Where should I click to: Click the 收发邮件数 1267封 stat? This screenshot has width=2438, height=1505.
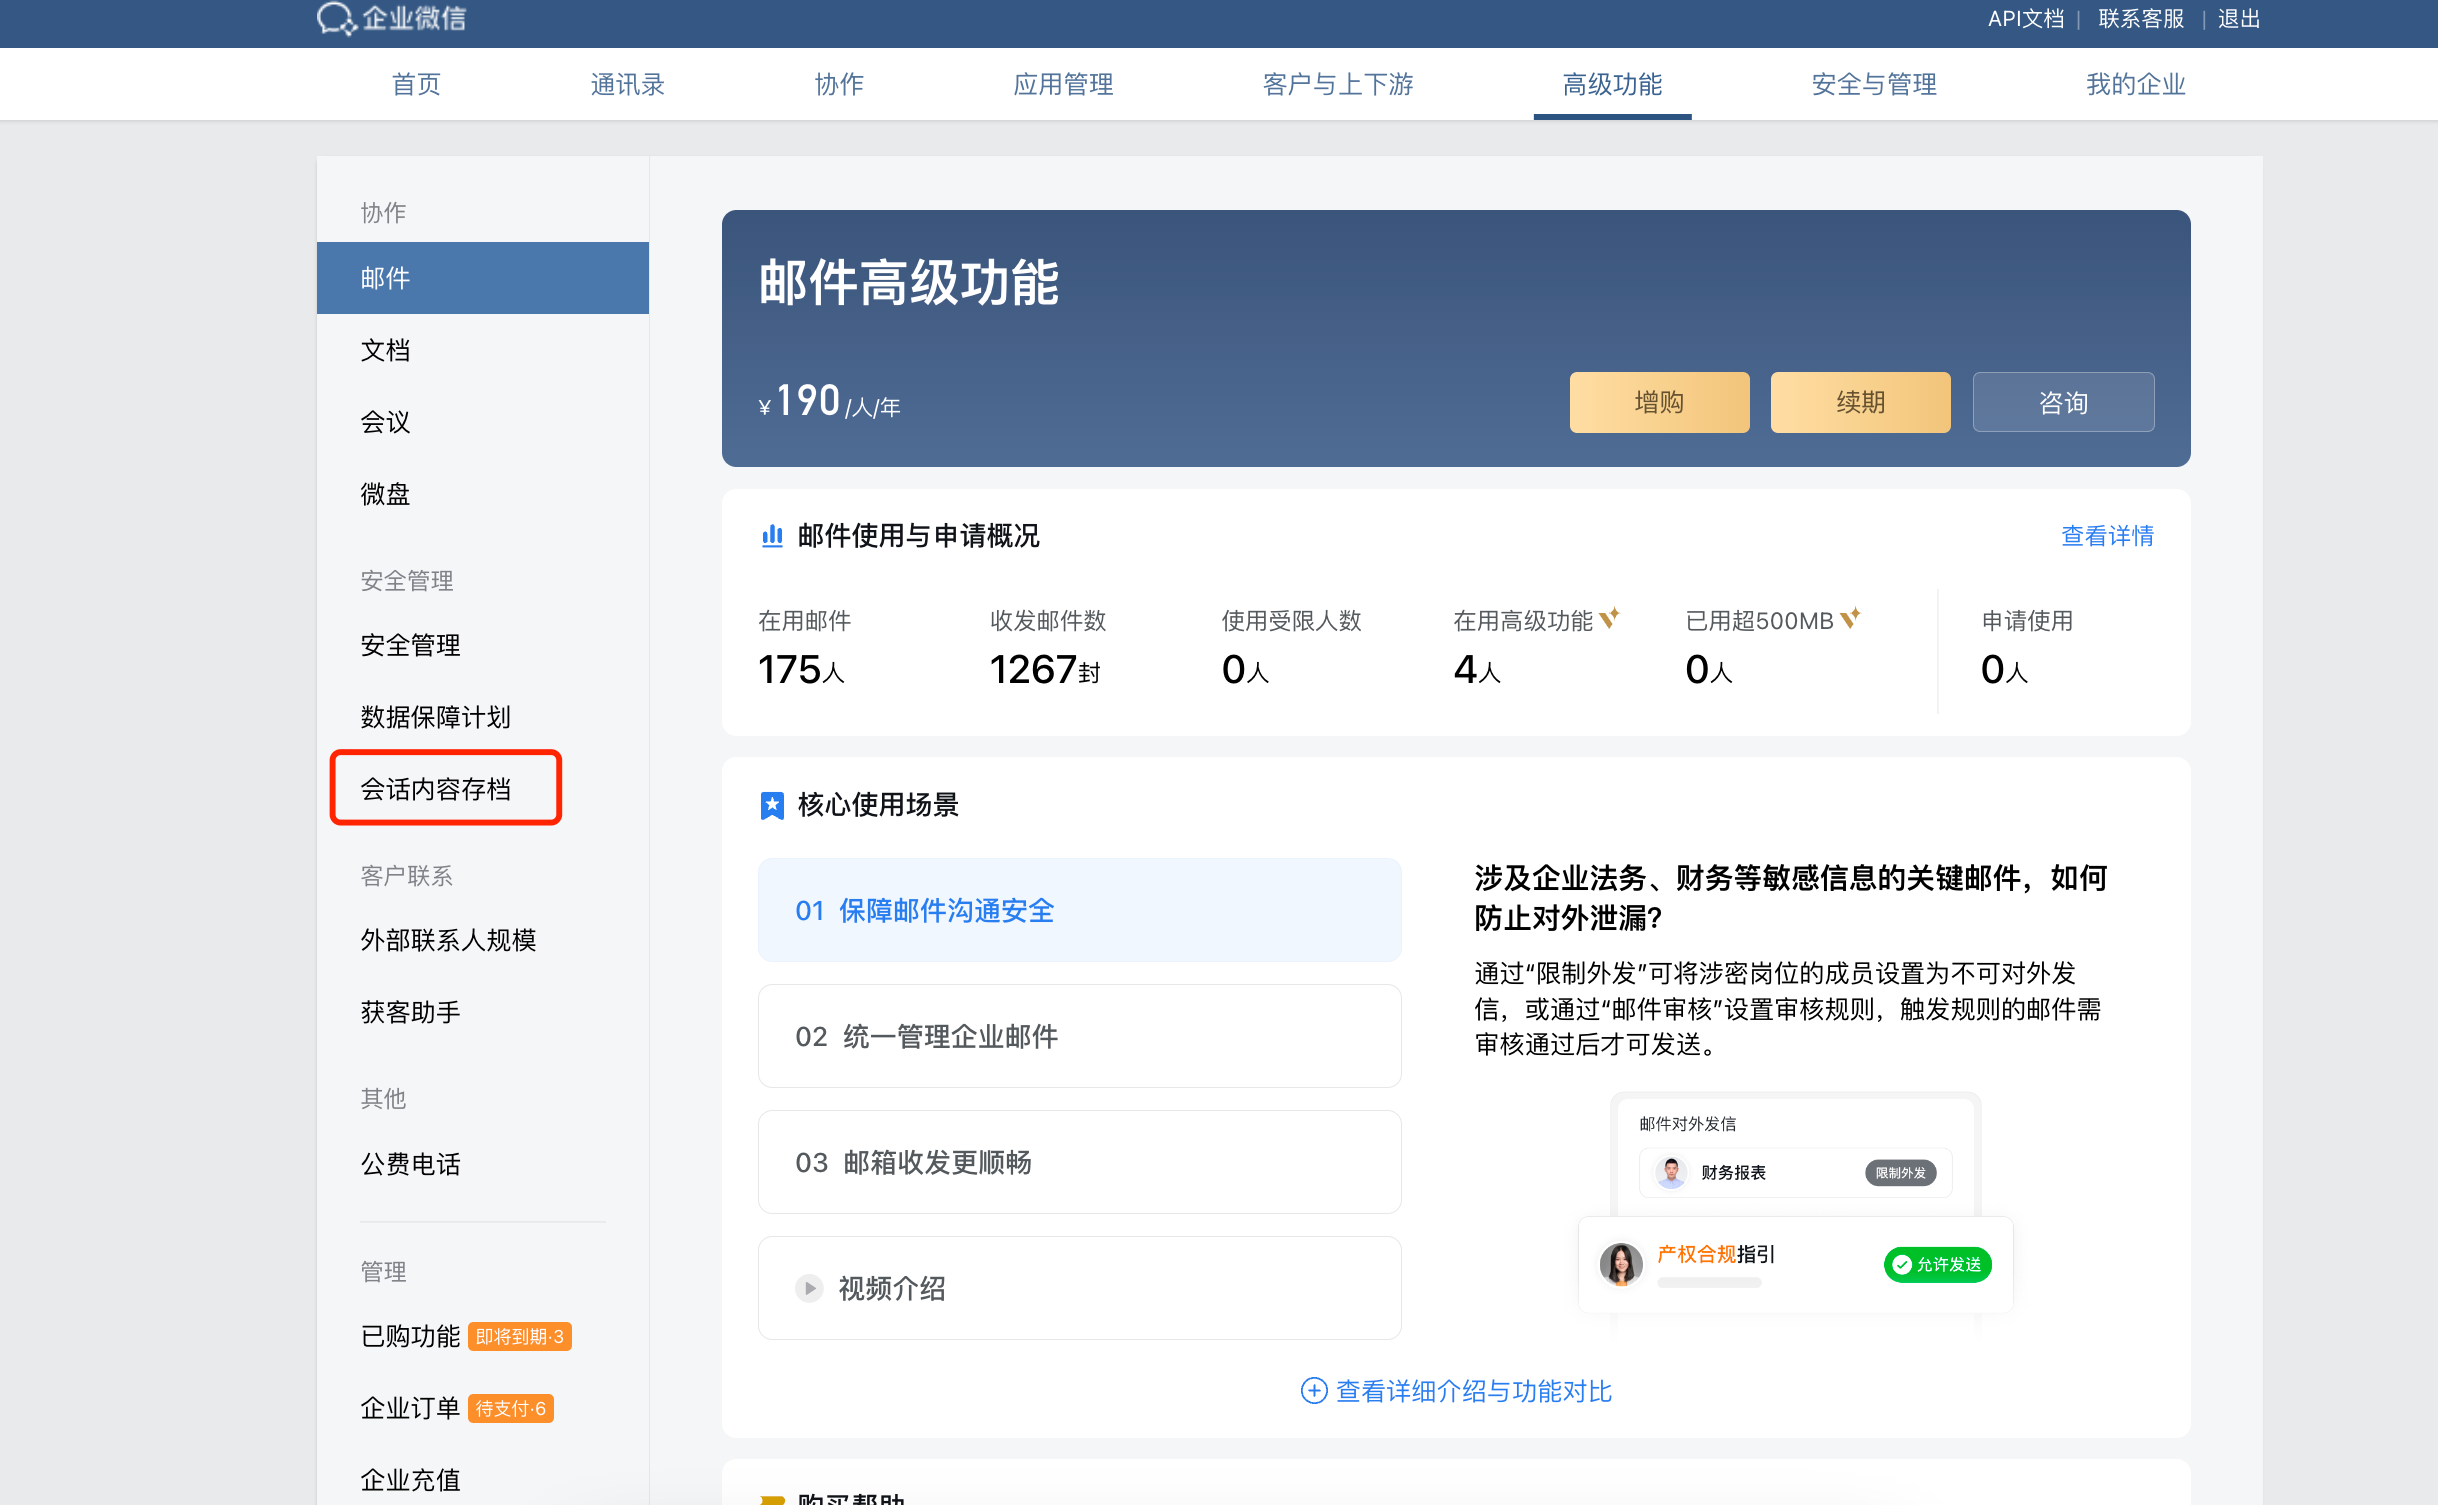(1047, 649)
